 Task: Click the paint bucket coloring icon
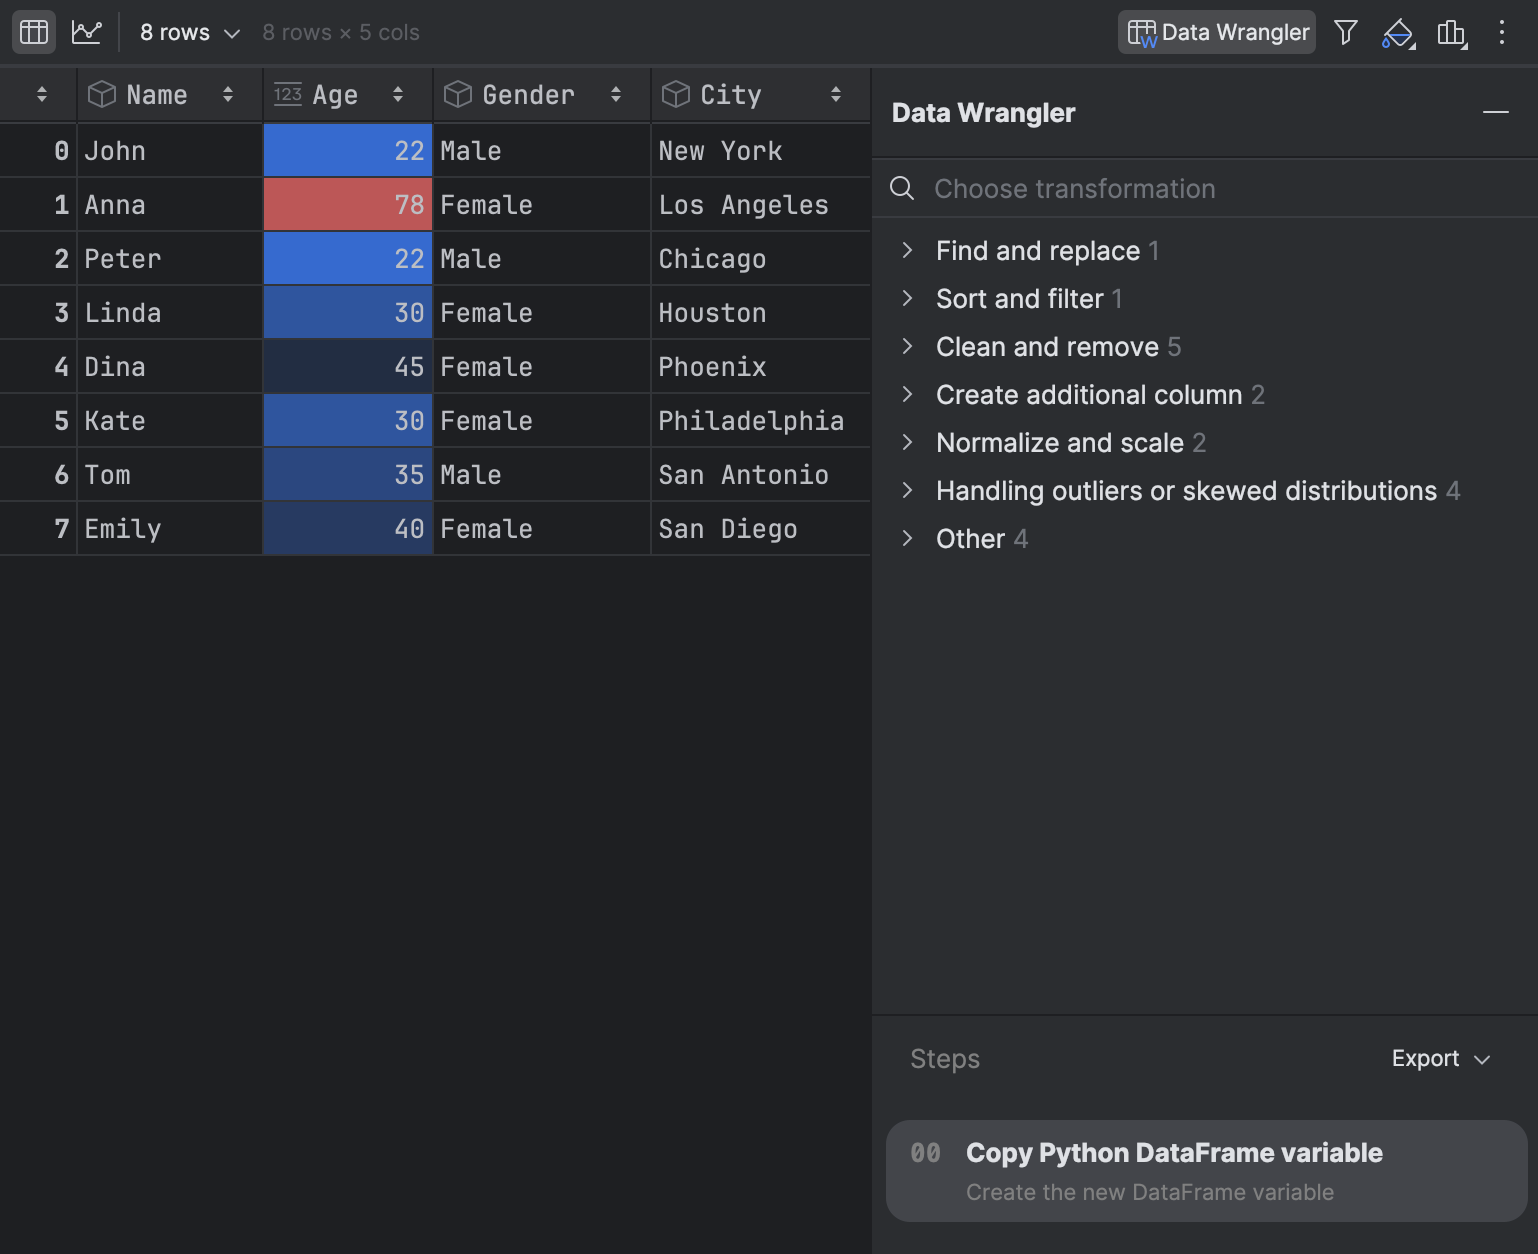(1397, 33)
